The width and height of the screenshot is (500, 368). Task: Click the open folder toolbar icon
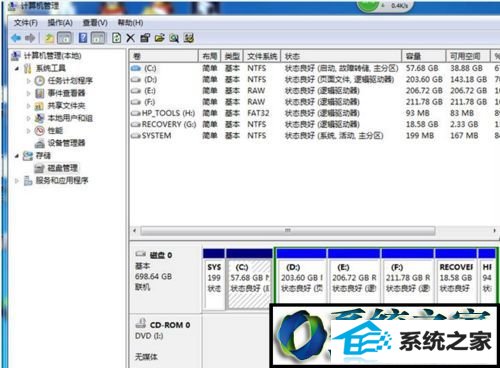[x=160, y=38]
